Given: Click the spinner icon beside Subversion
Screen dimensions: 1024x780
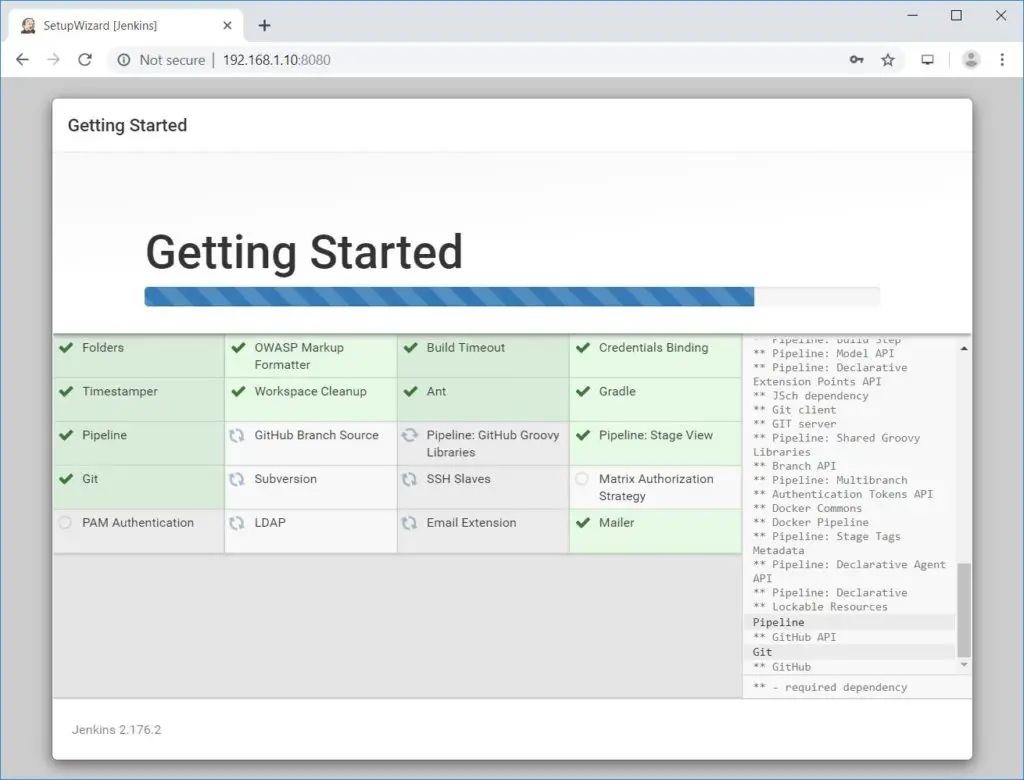Looking at the screenshot, I should pyautogui.click(x=236, y=479).
